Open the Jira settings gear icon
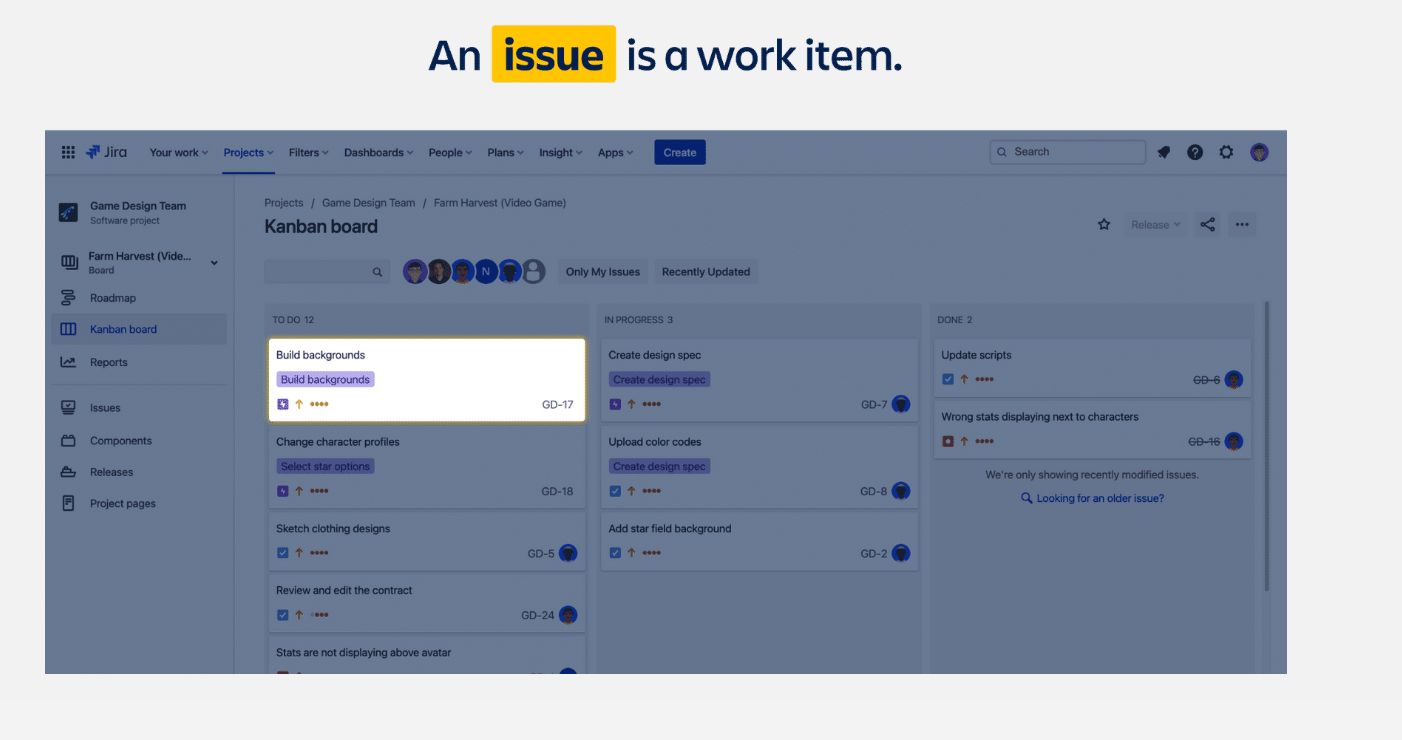The width and height of the screenshot is (1402, 740). pyautogui.click(x=1226, y=151)
